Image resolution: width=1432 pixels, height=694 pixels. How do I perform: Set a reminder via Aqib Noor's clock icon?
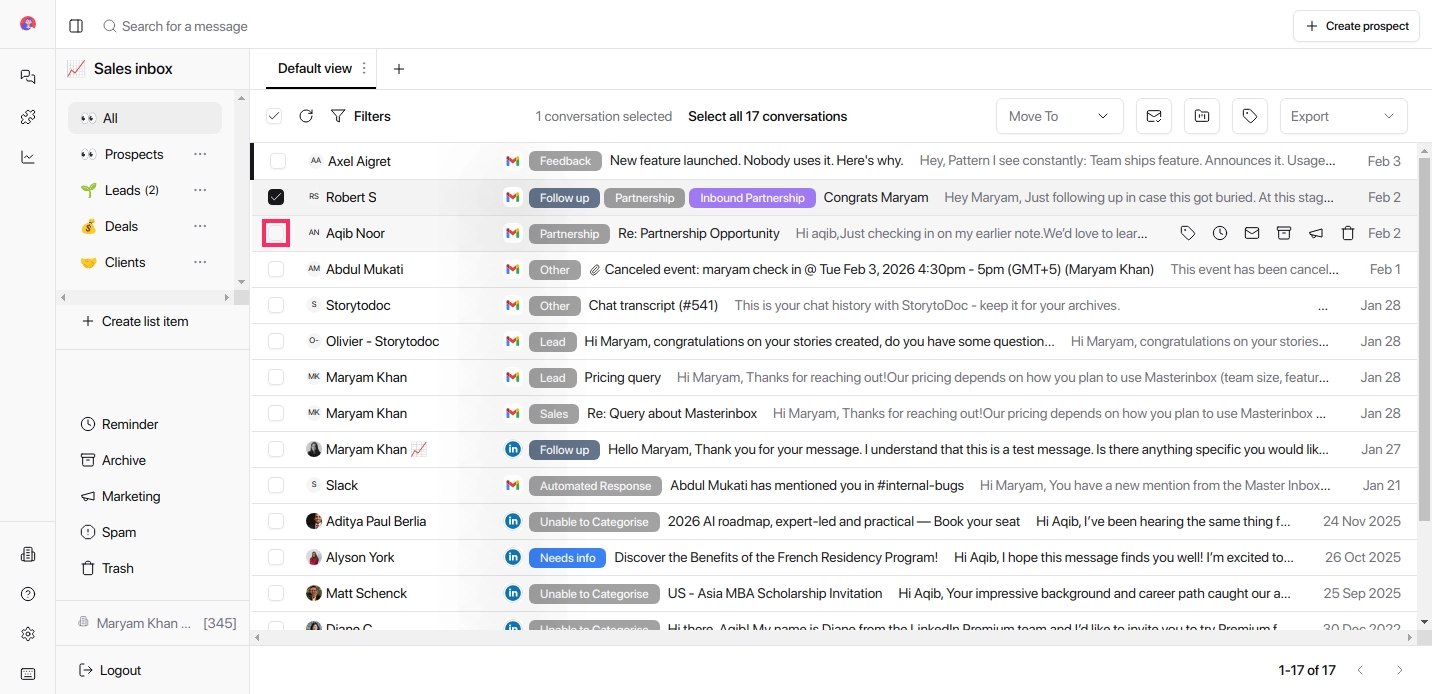tap(1219, 232)
